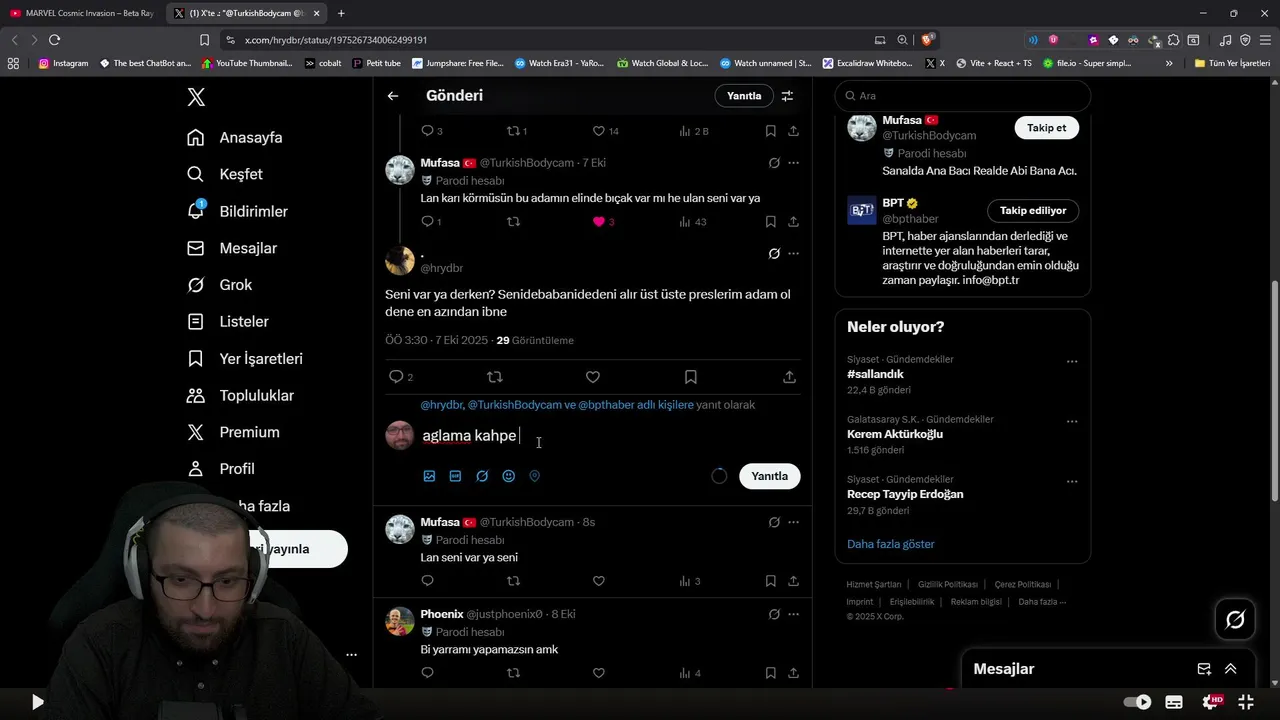Share the hrydbr post via upload icon
This screenshot has height=720, width=1280.
(789, 377)
